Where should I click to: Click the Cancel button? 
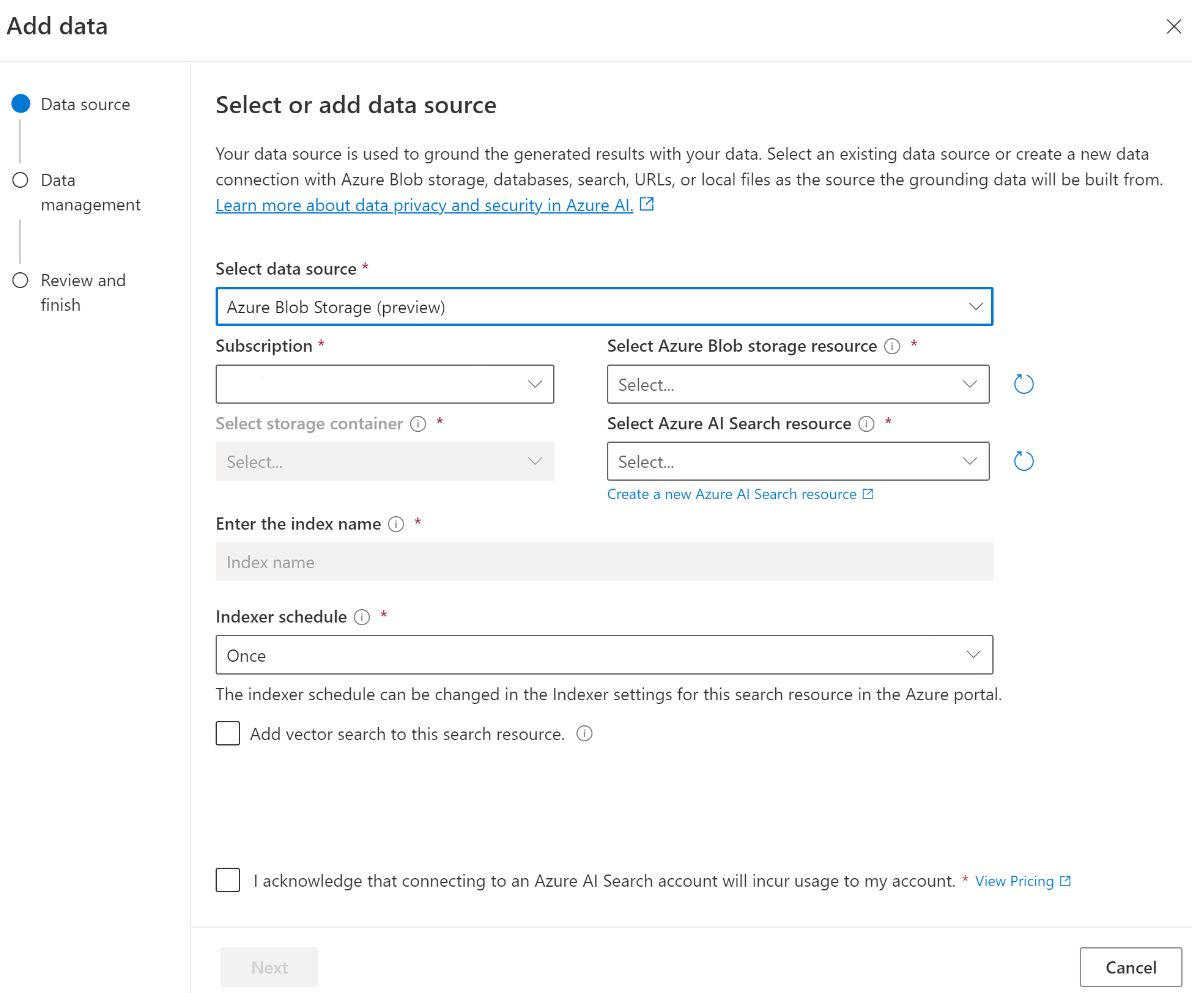click(1130, 967)
